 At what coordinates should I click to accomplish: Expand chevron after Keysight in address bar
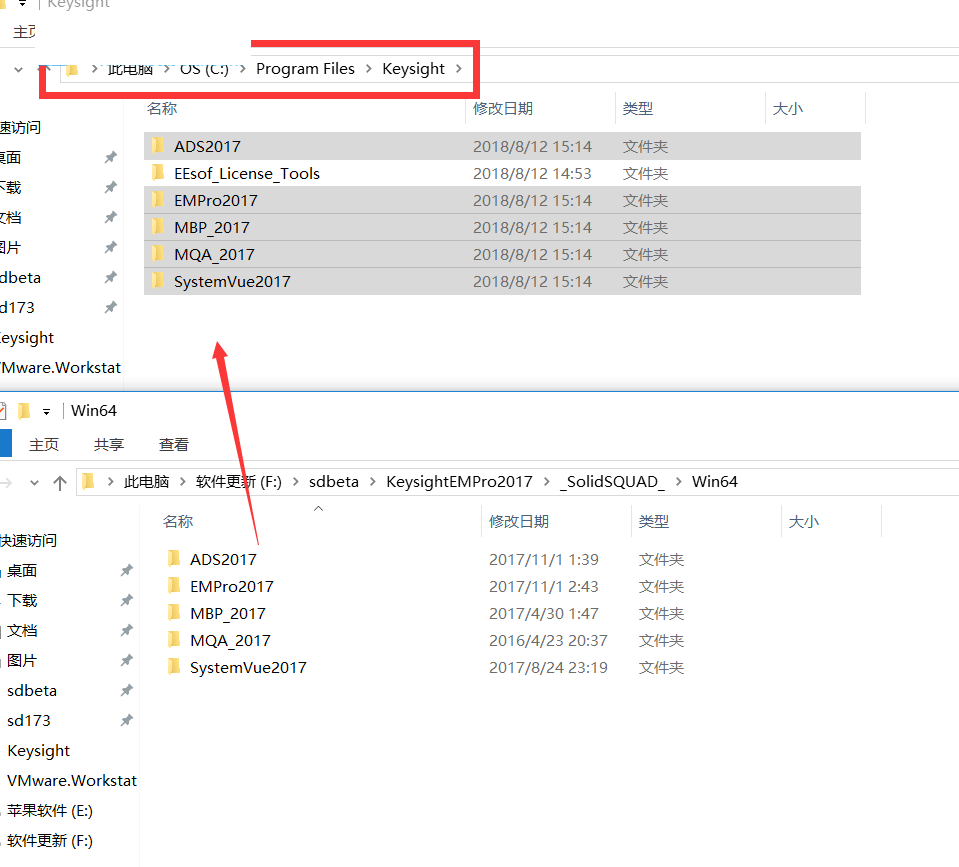click(459, 69)
